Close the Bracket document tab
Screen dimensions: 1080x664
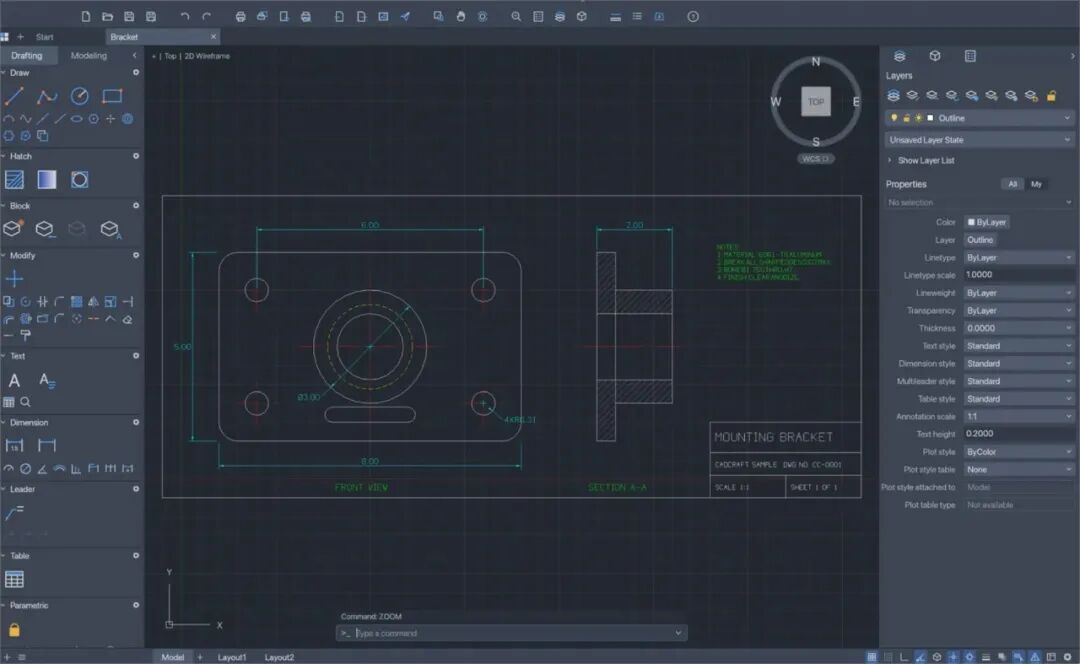click(x=214, y=37)
